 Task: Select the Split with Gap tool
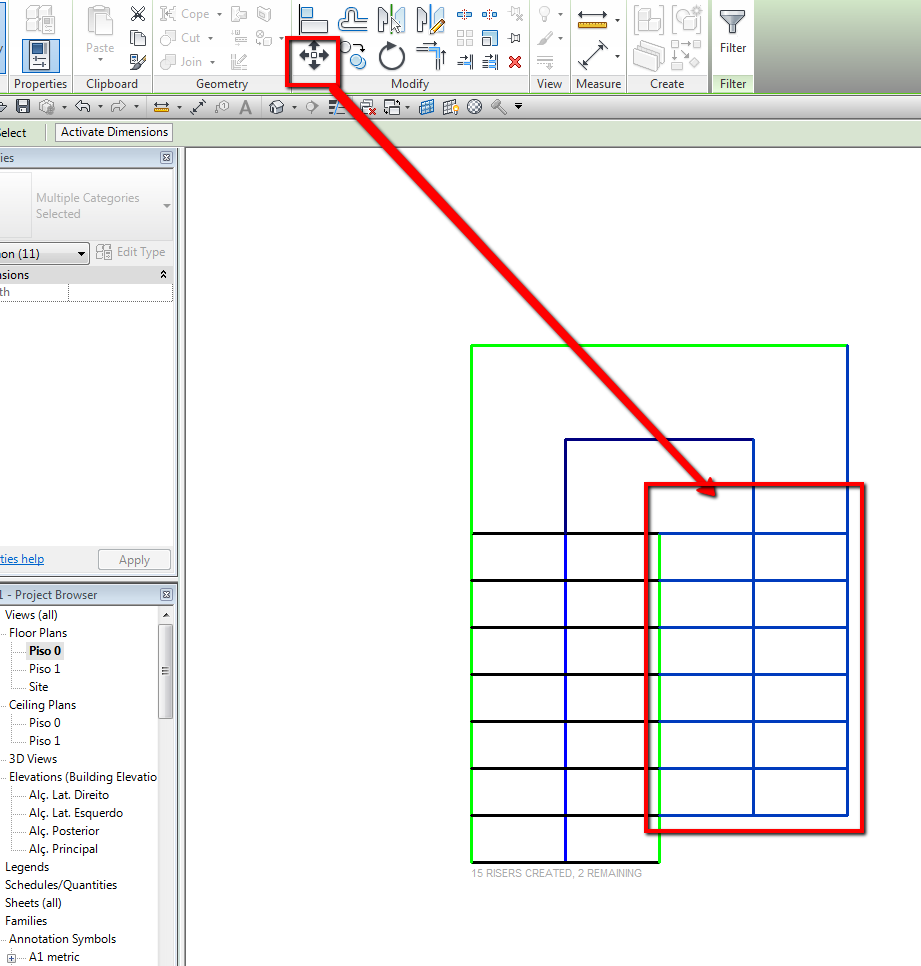coord(490,14)
